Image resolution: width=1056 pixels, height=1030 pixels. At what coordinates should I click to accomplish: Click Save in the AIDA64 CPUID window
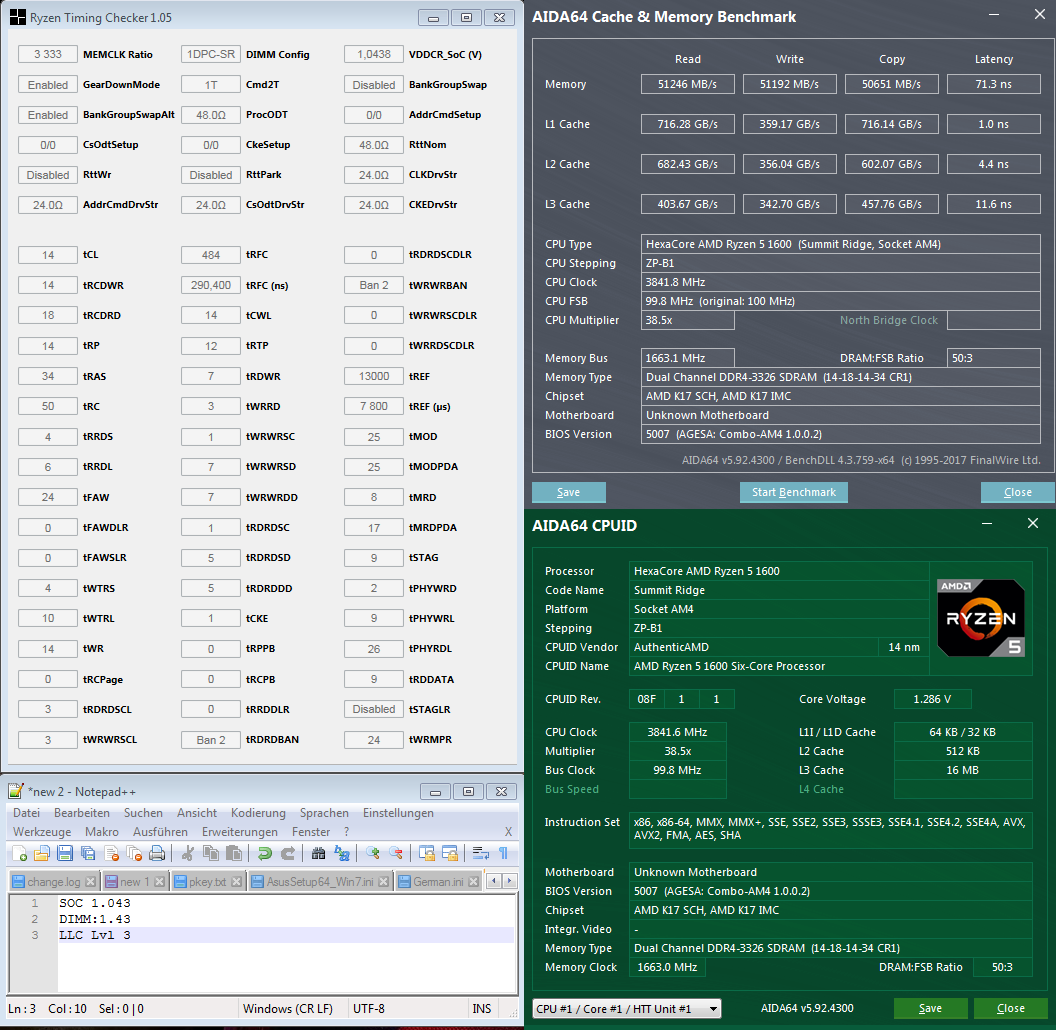pyautogui.click(x=930, y=1008)
